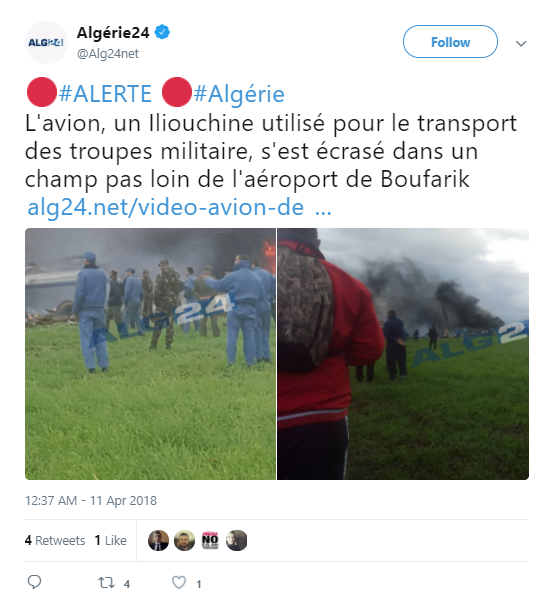Open the second liker's avatar
This screenshot has width=552, height=601.
pyautogui.click(x=184, y=540)
